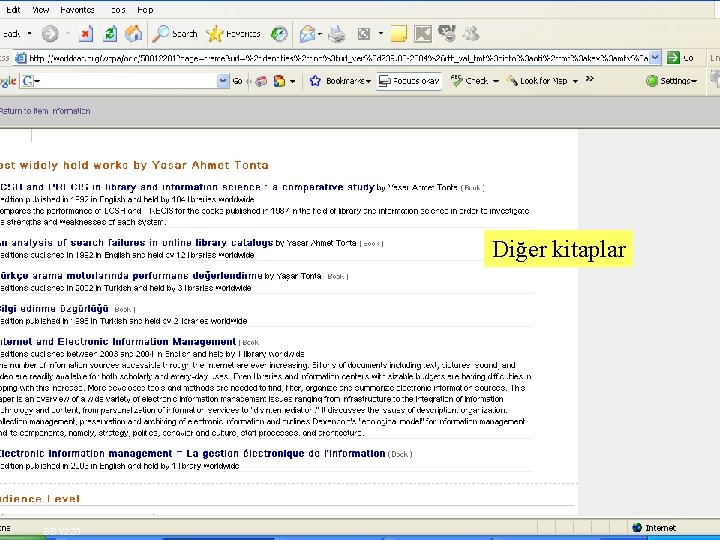Image resolution: width=720 pixels, height=540 pixels.
Task: Open the Edit menu
Action: pyautogui.click(x=12, y=10)
